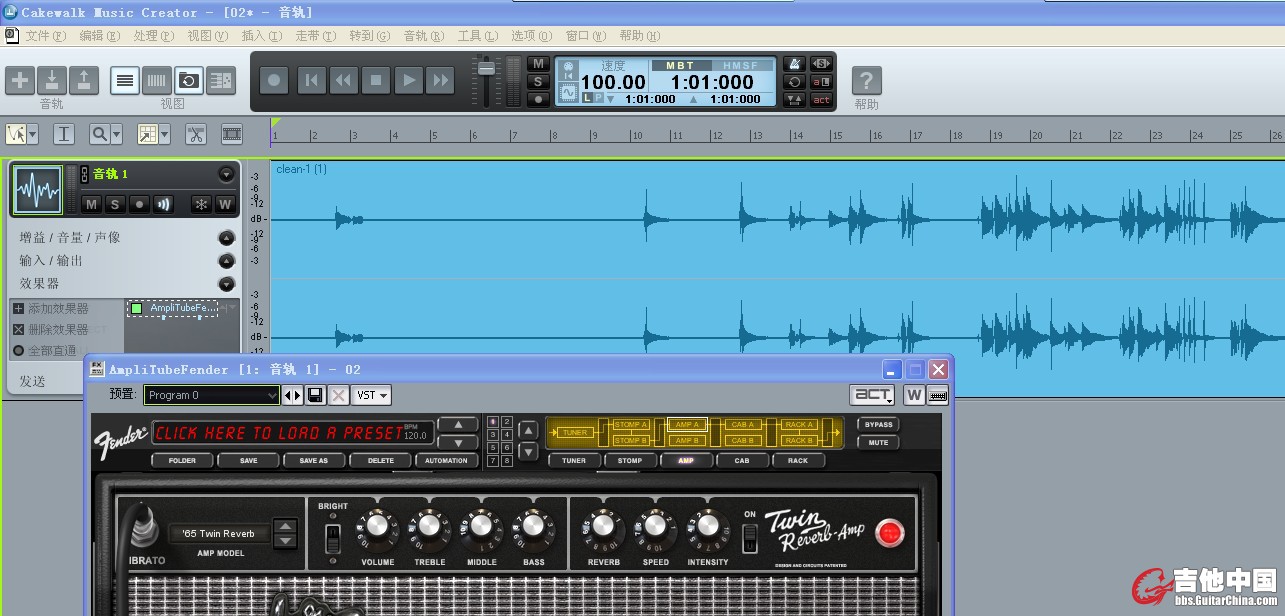Click the Fender logo in AmpliTube

tap(121, 441)
